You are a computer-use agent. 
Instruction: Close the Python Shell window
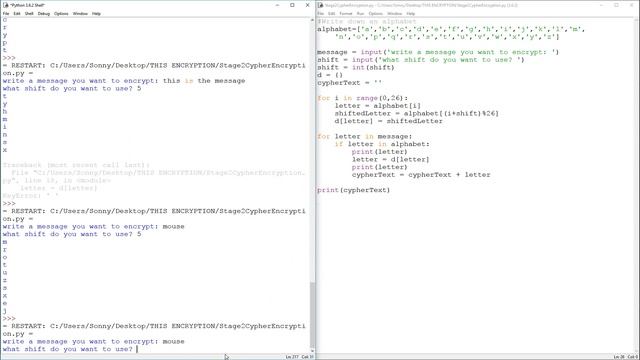coord(307,5)
